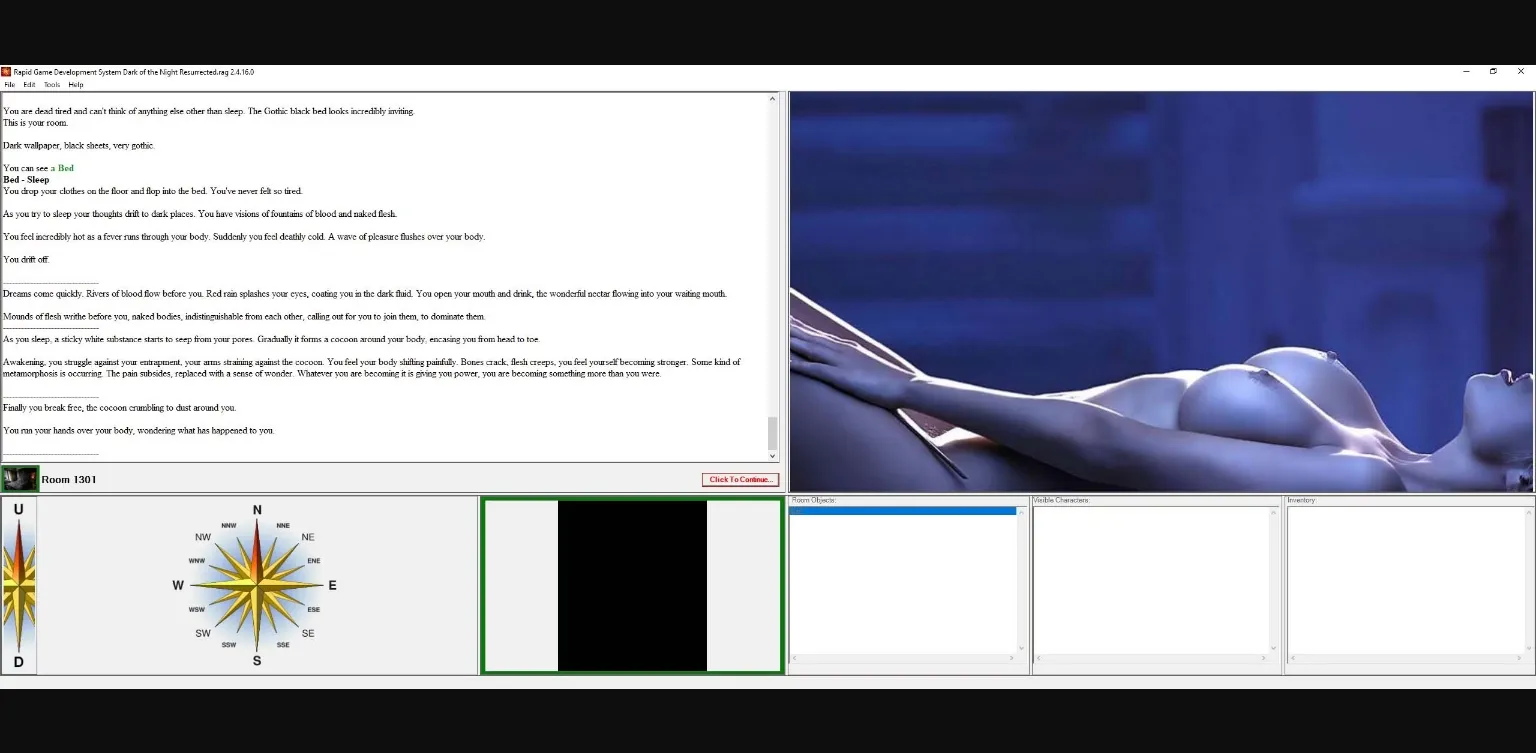Click the Room 1301 thumbnail icon
The height and width of the screenshot is (753, 1536).
click(20, 479)
